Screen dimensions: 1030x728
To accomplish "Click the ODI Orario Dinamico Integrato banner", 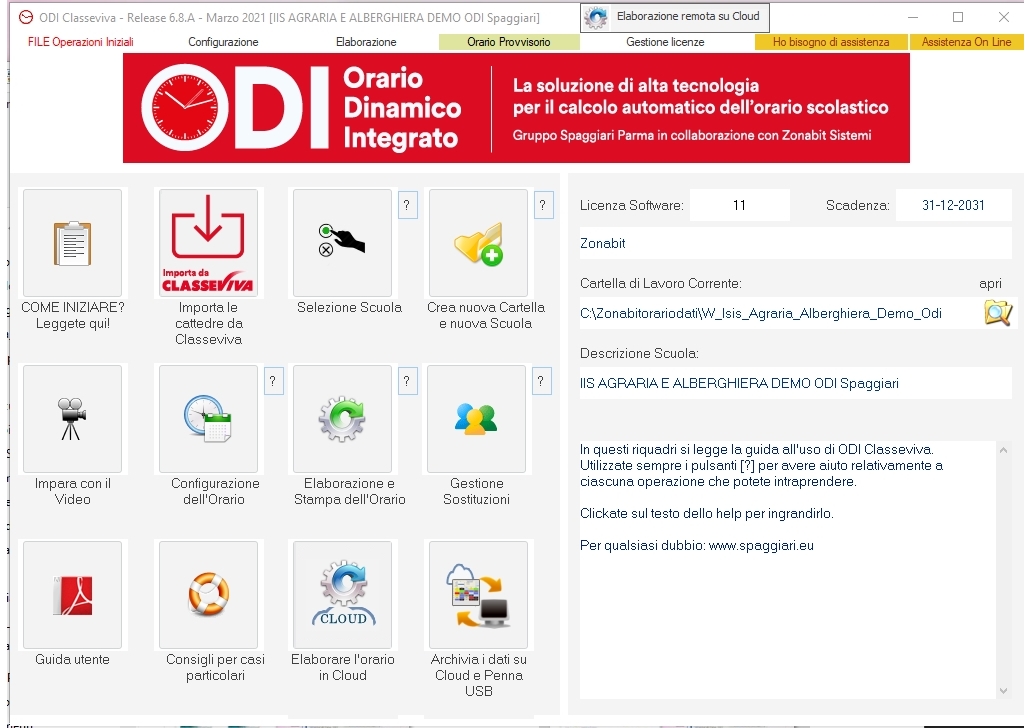I will (x=516, y=108).
